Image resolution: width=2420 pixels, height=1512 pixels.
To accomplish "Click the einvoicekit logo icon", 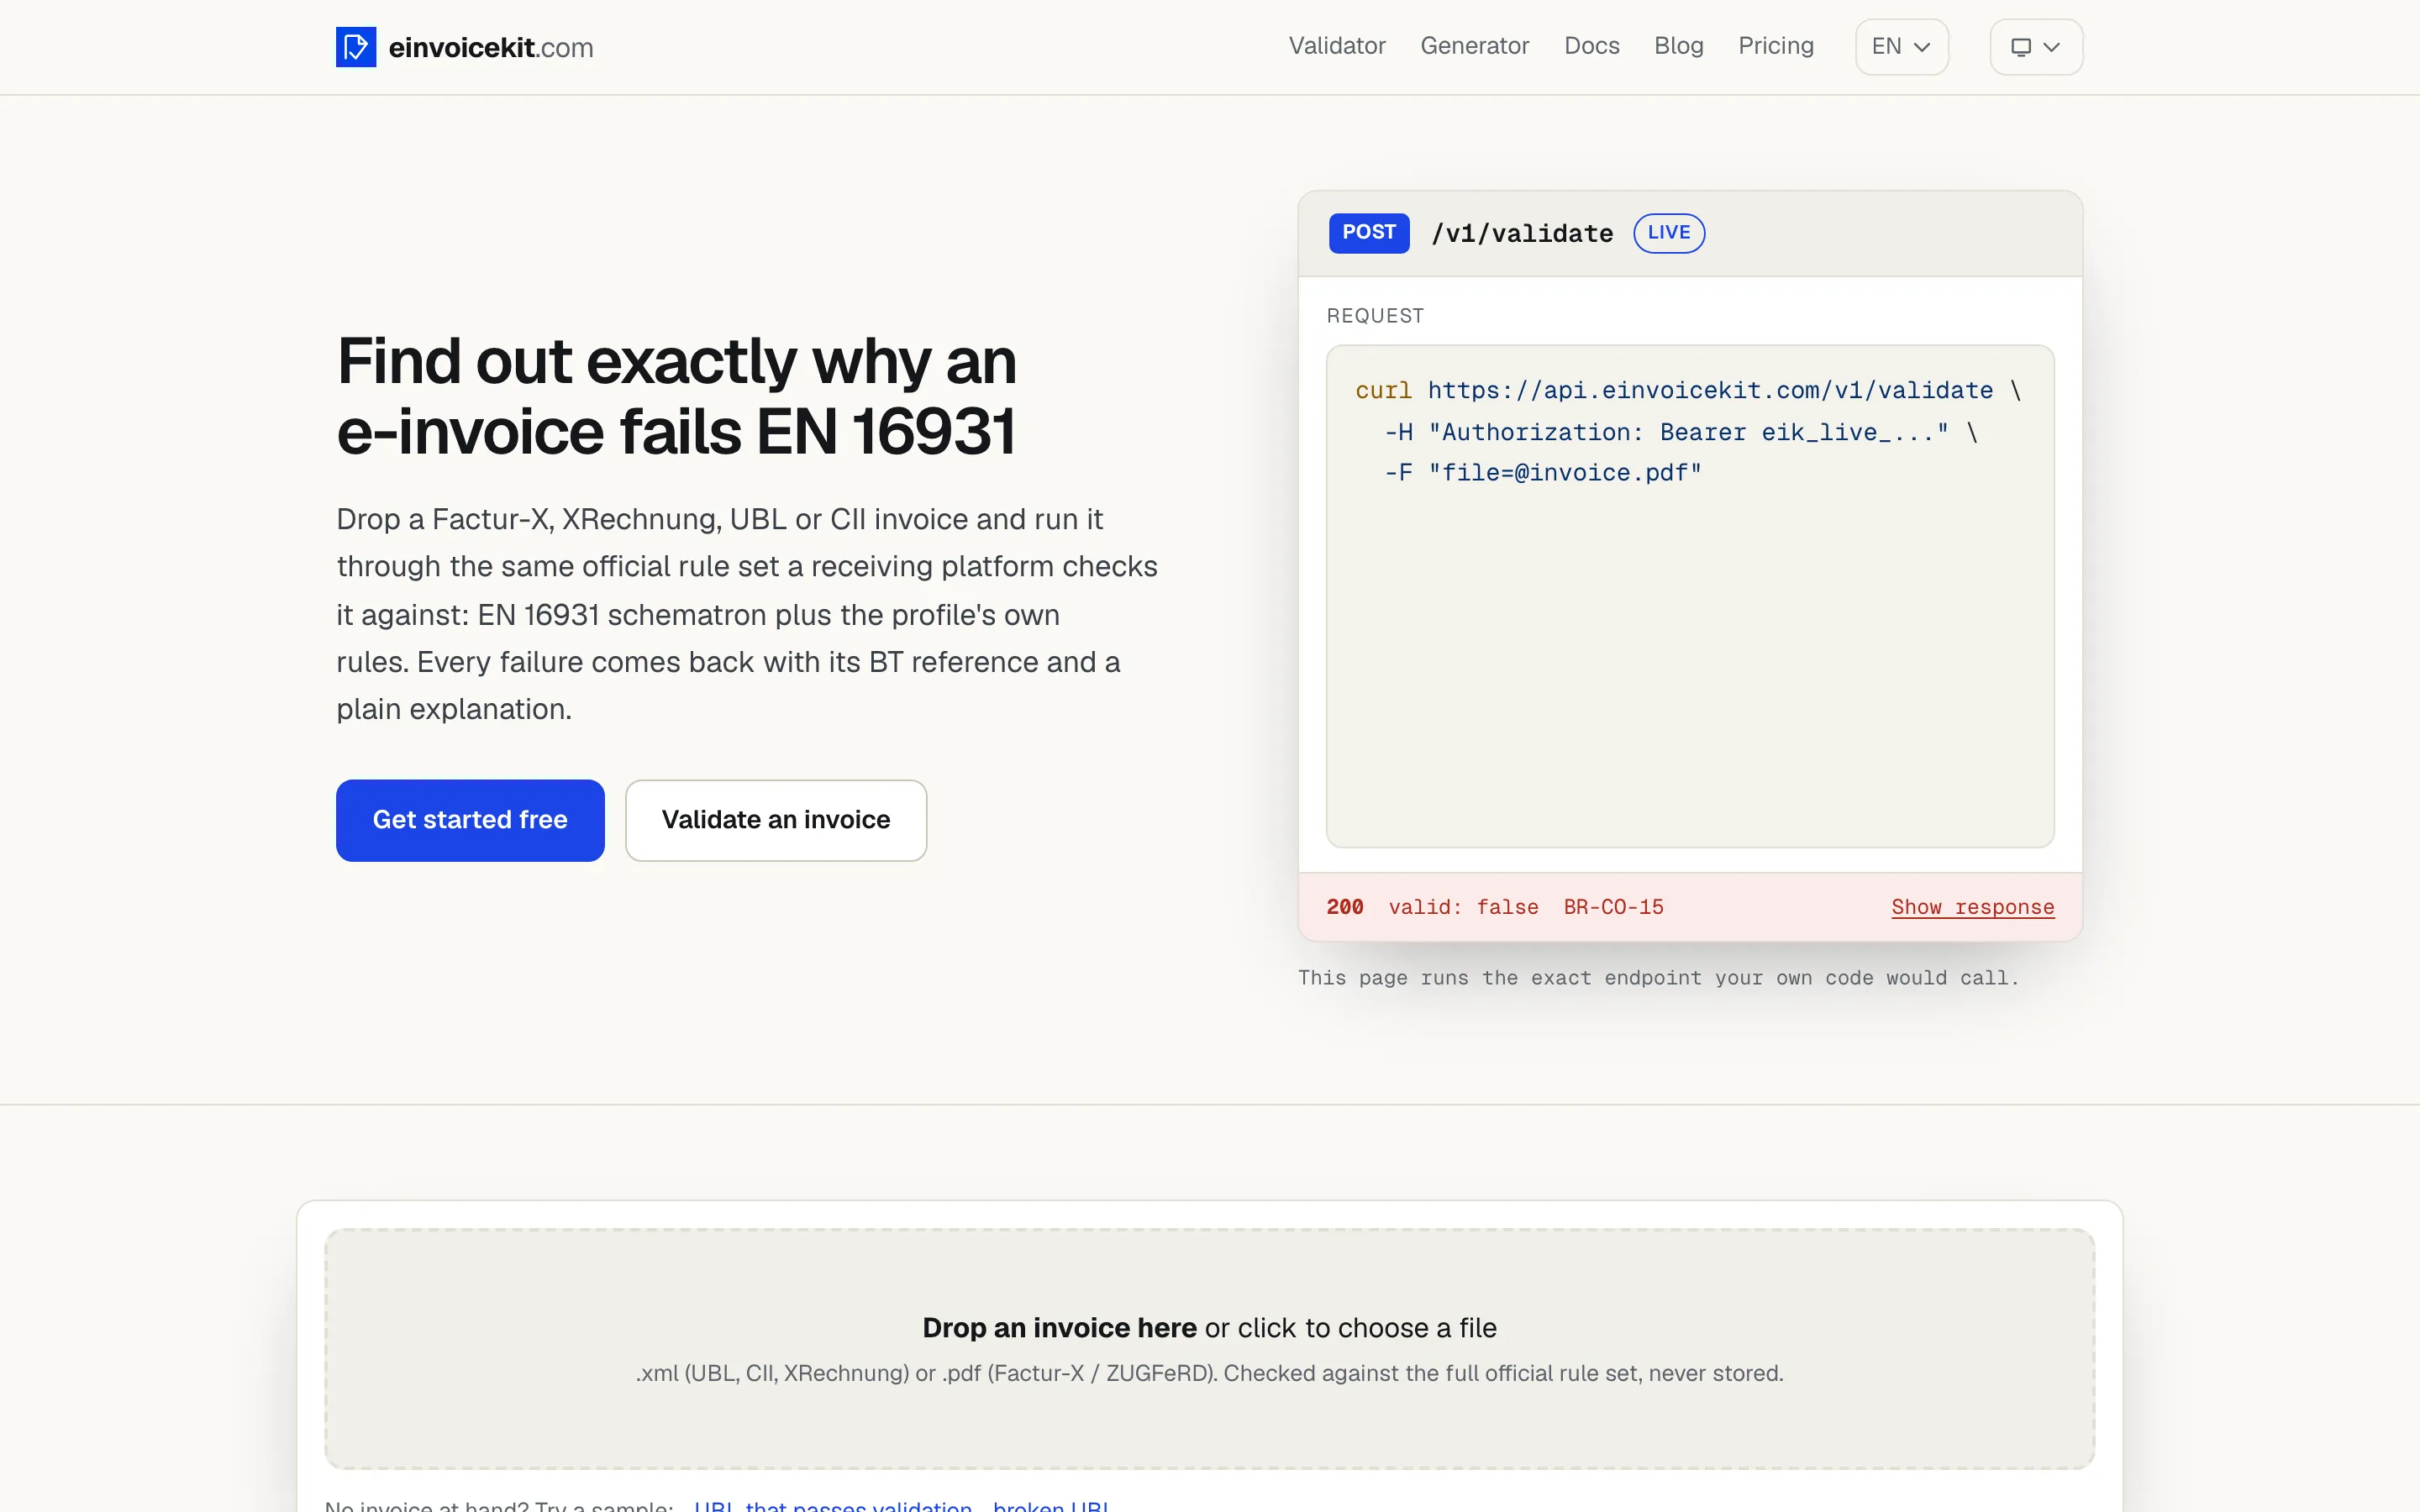I will [x=356, y=47].
